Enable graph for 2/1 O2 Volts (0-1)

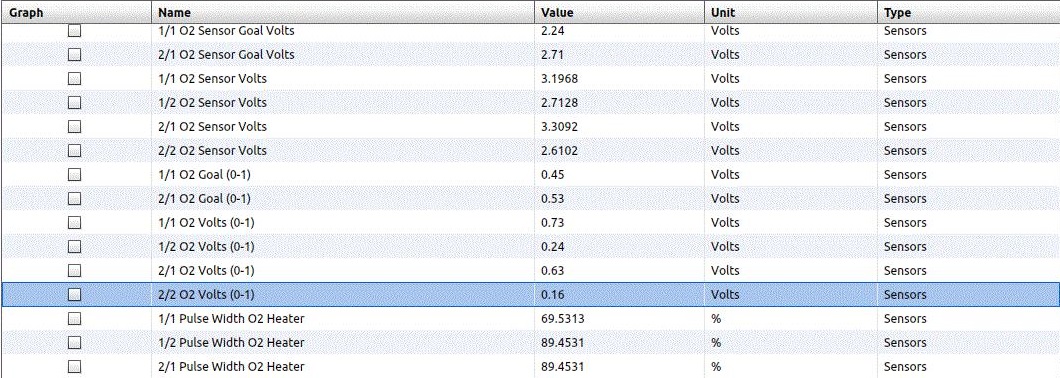(x=74, y=270)
